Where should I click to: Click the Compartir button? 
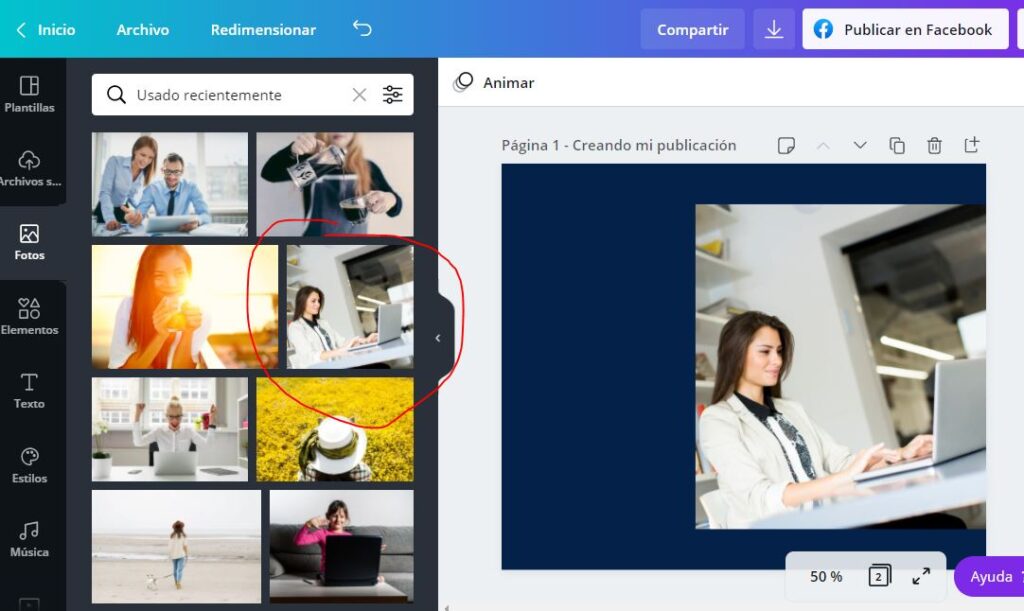click(692, 30)
